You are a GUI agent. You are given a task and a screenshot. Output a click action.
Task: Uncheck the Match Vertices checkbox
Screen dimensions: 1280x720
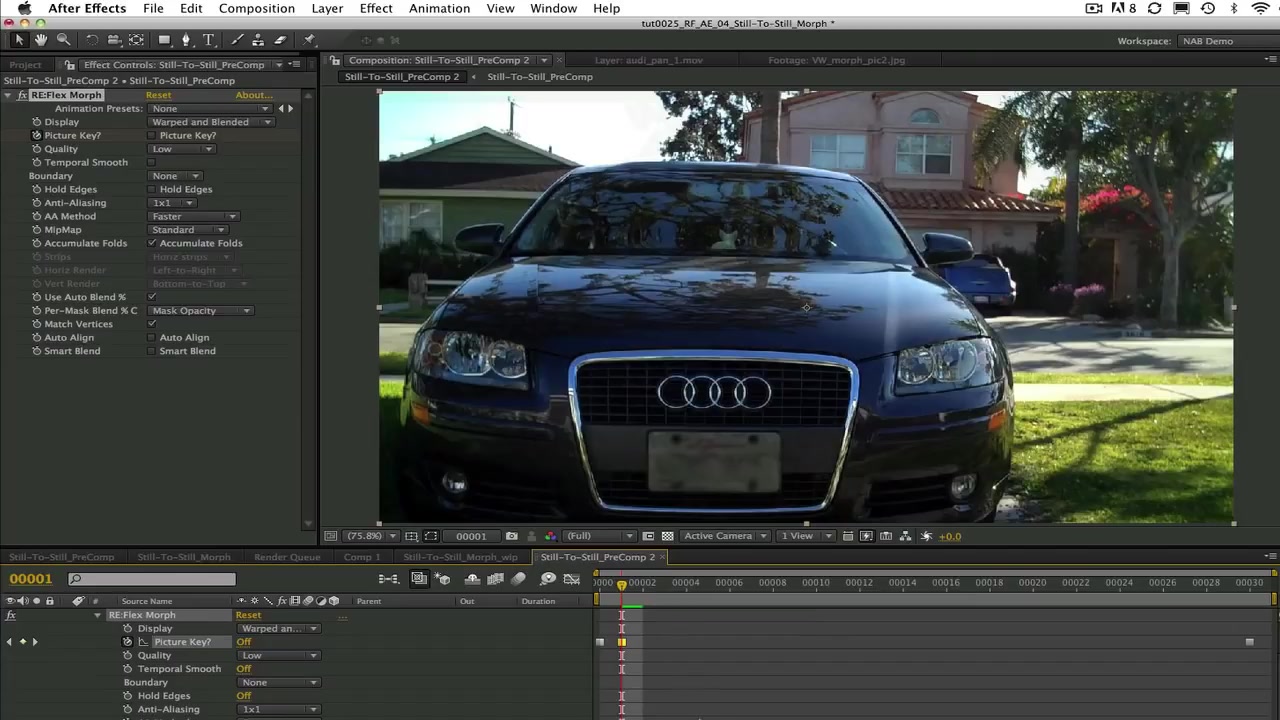[152, 324]
